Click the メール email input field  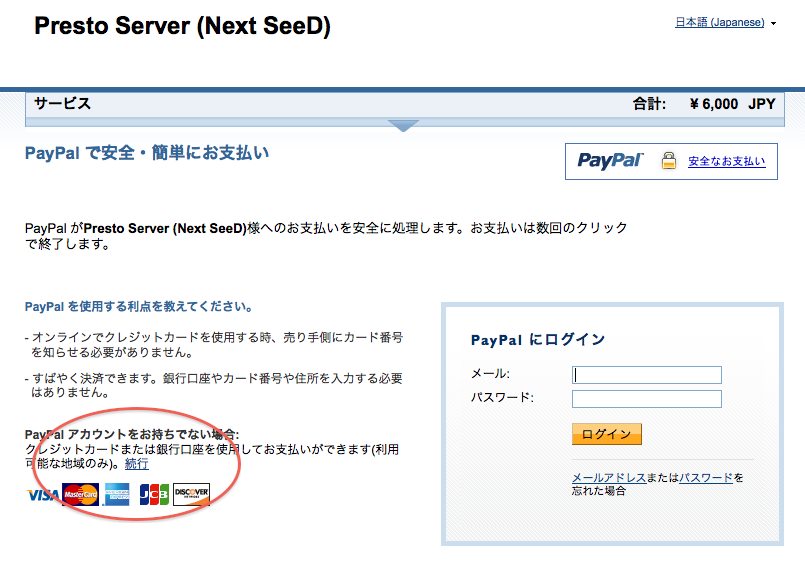(647, 375)
